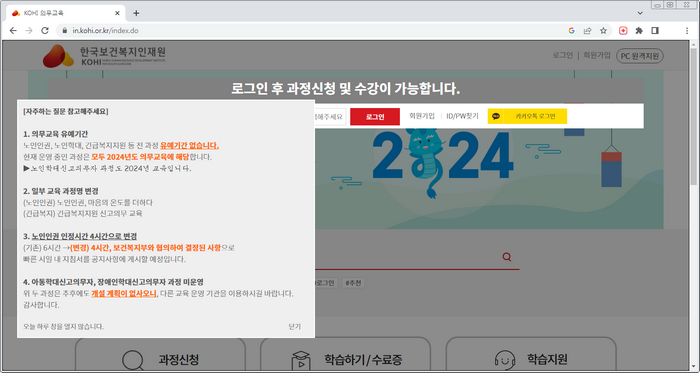Click the 과정신청 magnifier icon
This screenshot has height=373, width=700.
point(133,361)
